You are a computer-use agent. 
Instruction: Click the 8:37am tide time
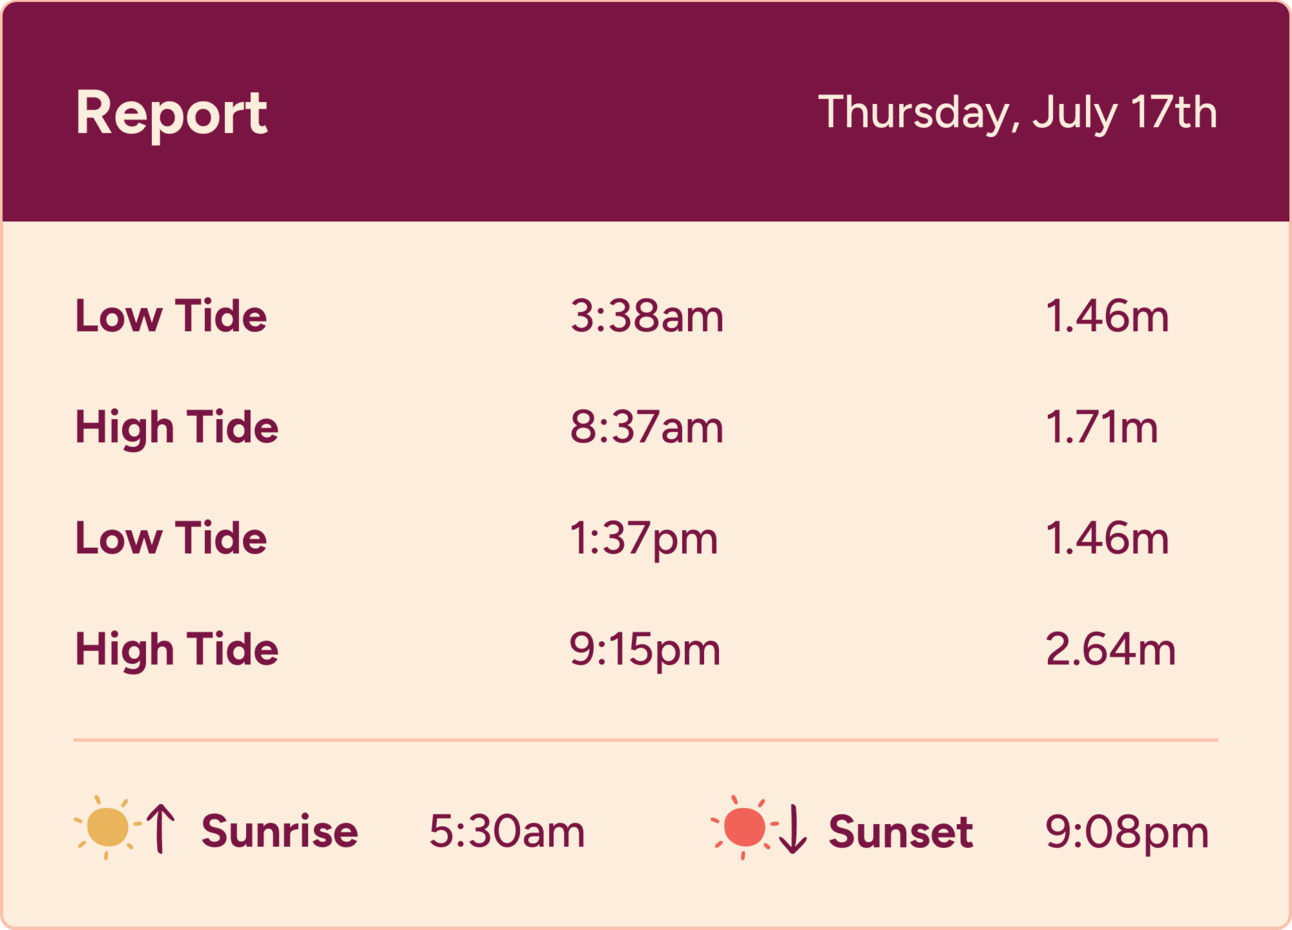coord(647,427)
